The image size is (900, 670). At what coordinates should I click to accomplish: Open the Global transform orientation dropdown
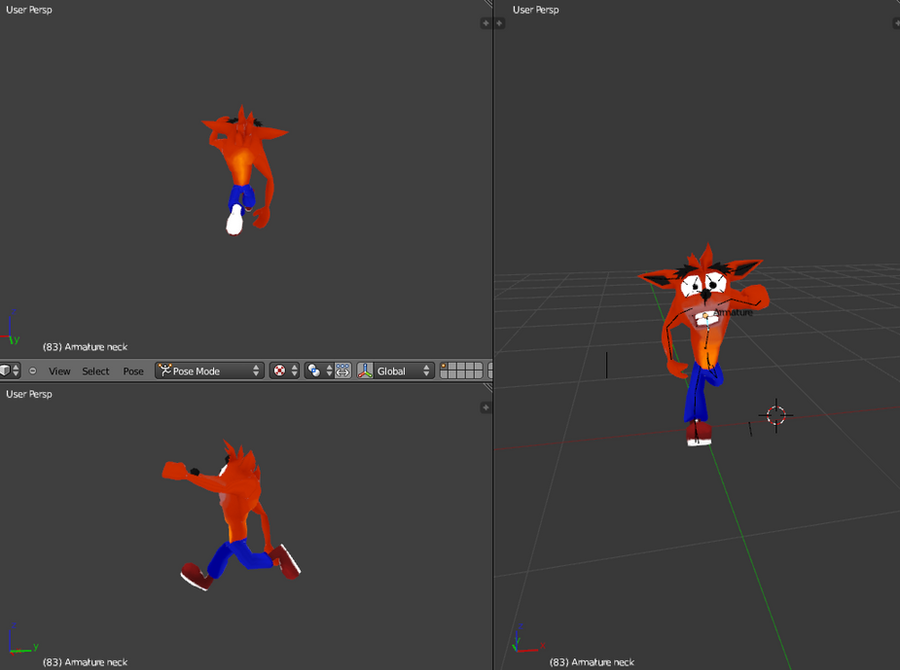tap(403, 371)
